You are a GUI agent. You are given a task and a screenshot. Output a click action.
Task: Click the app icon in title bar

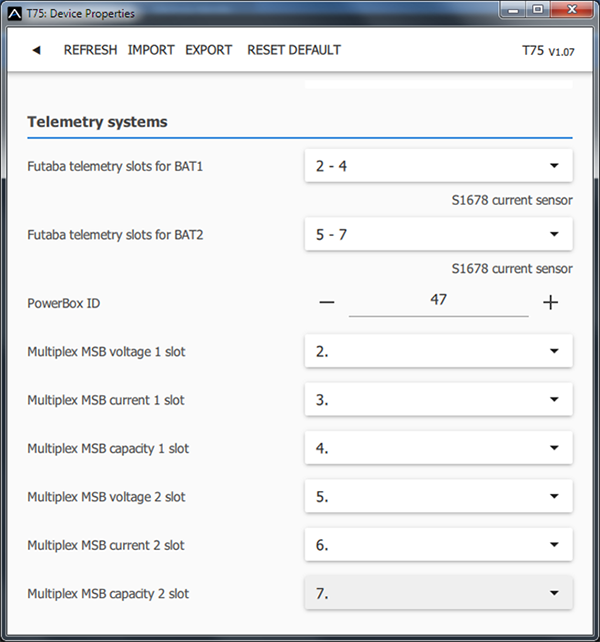coord(13,13)
